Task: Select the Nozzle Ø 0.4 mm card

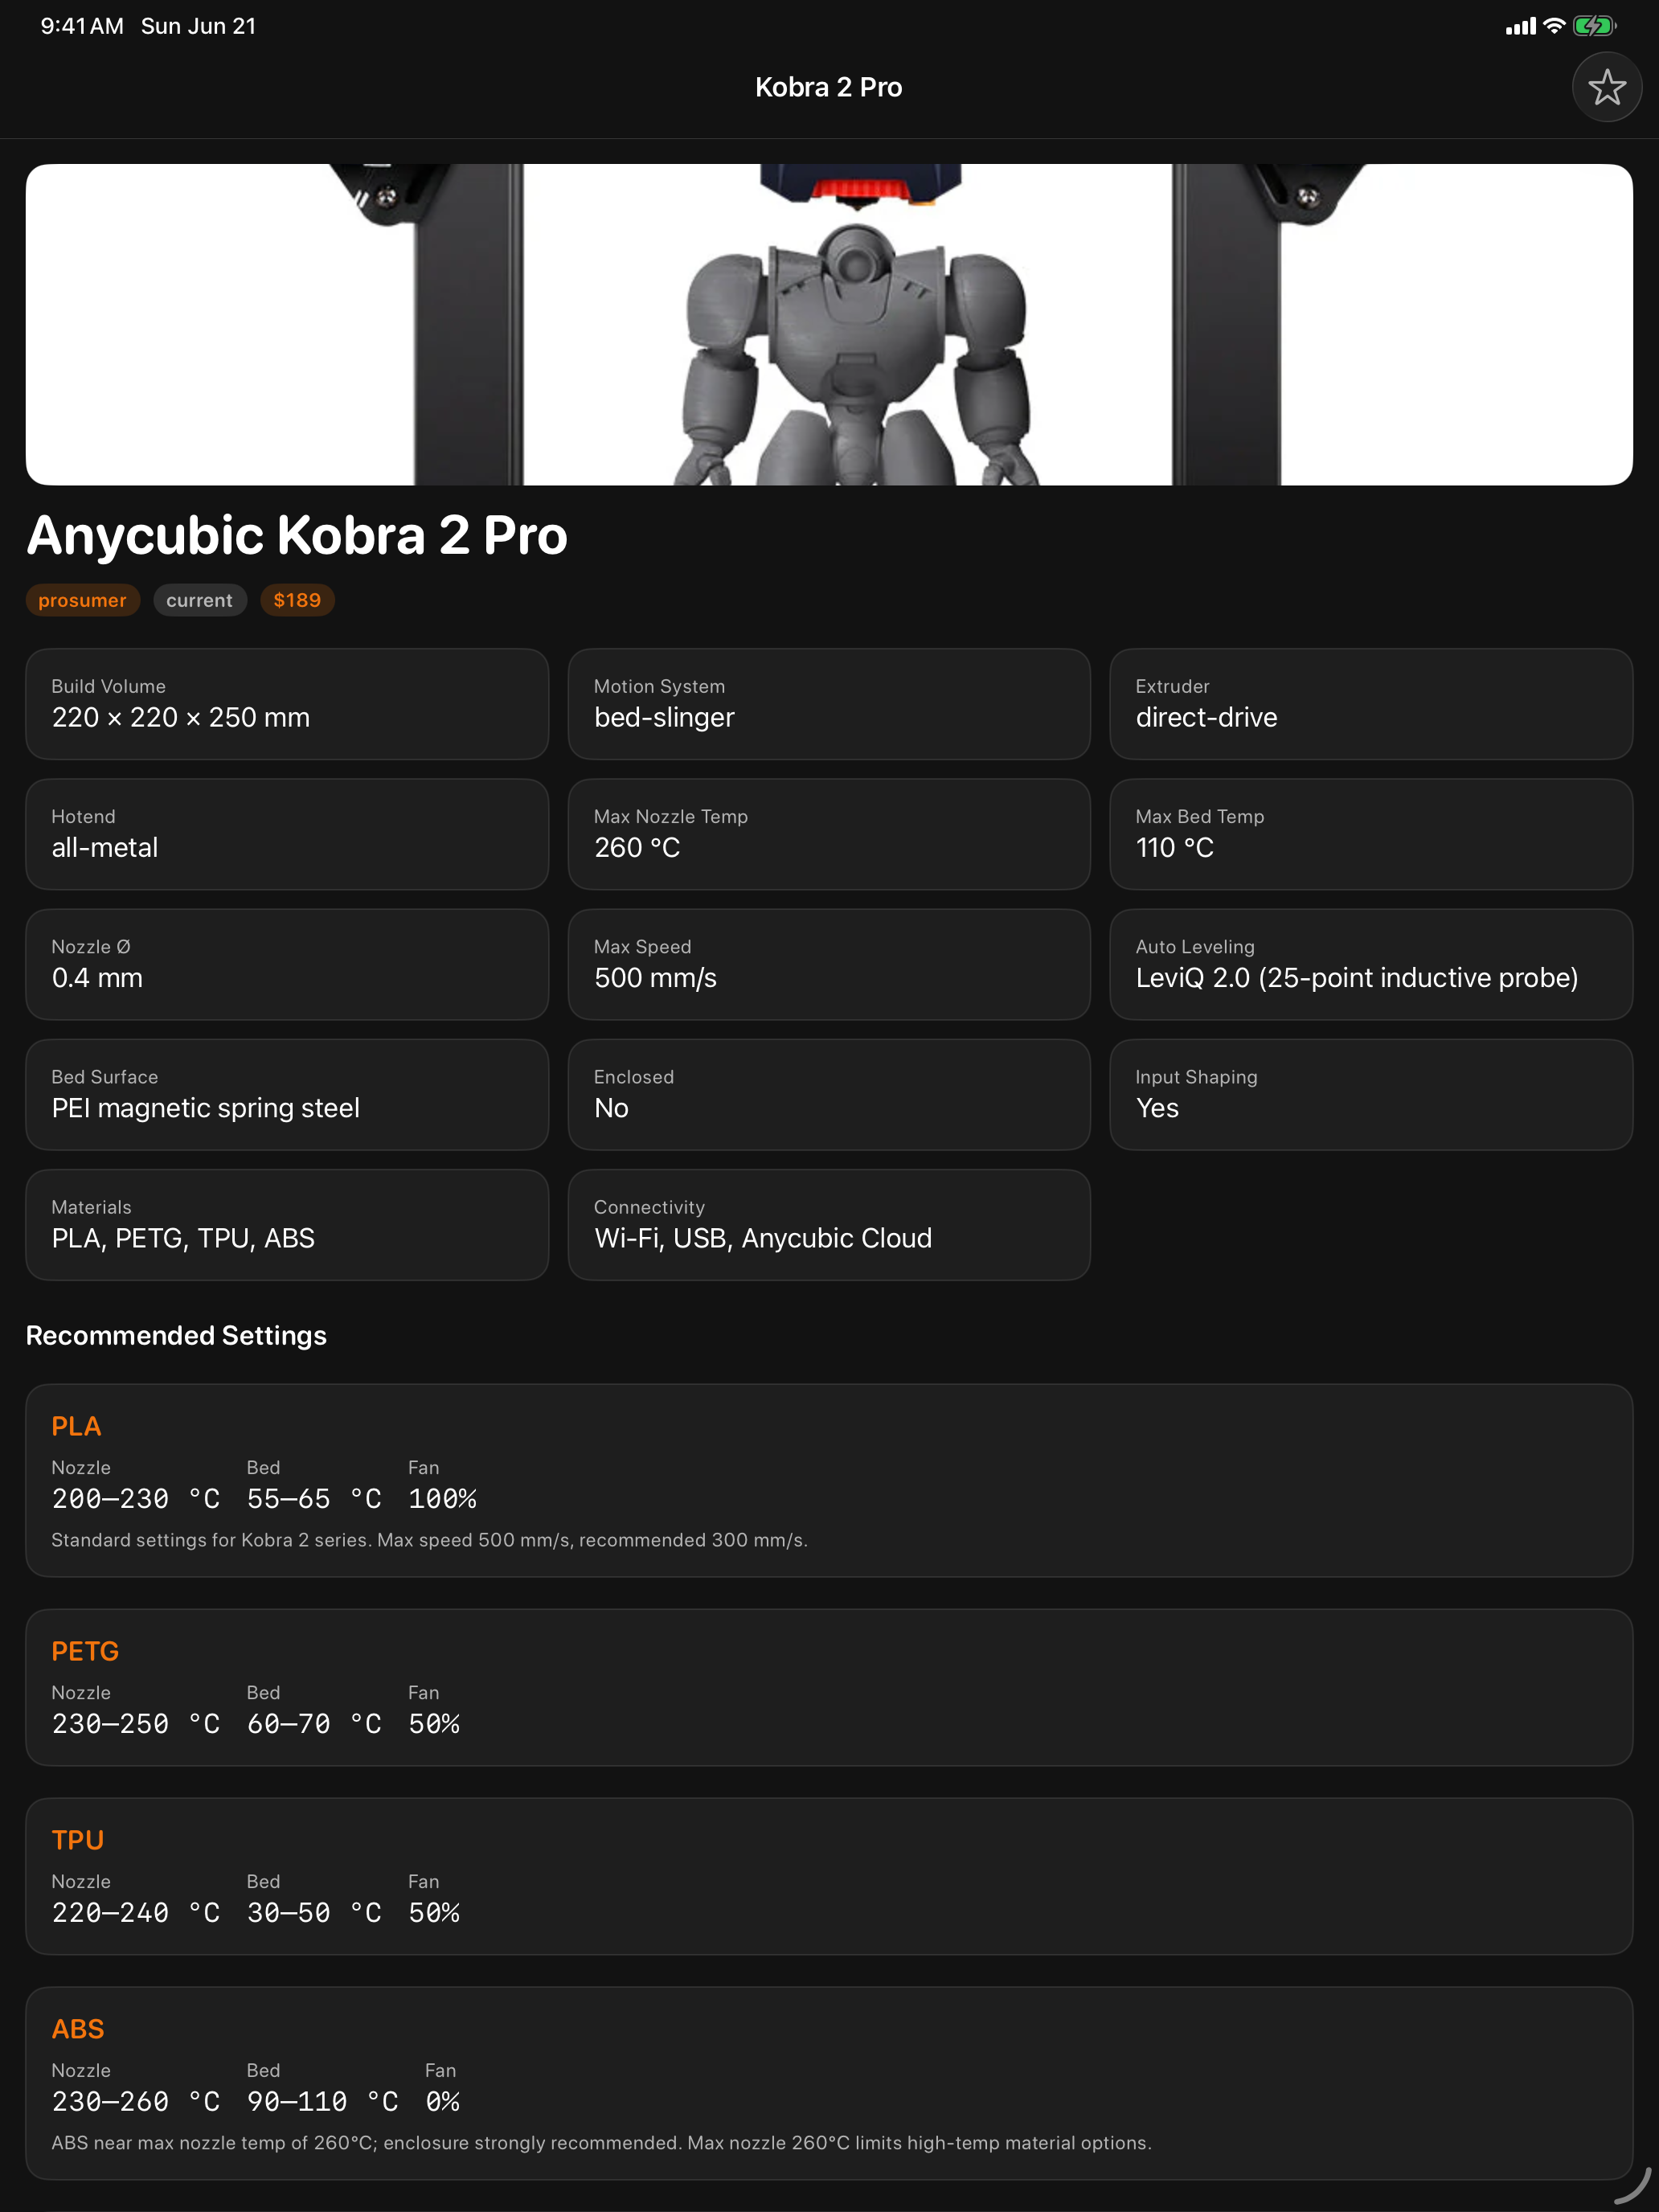Action: (x=287, y=964)
